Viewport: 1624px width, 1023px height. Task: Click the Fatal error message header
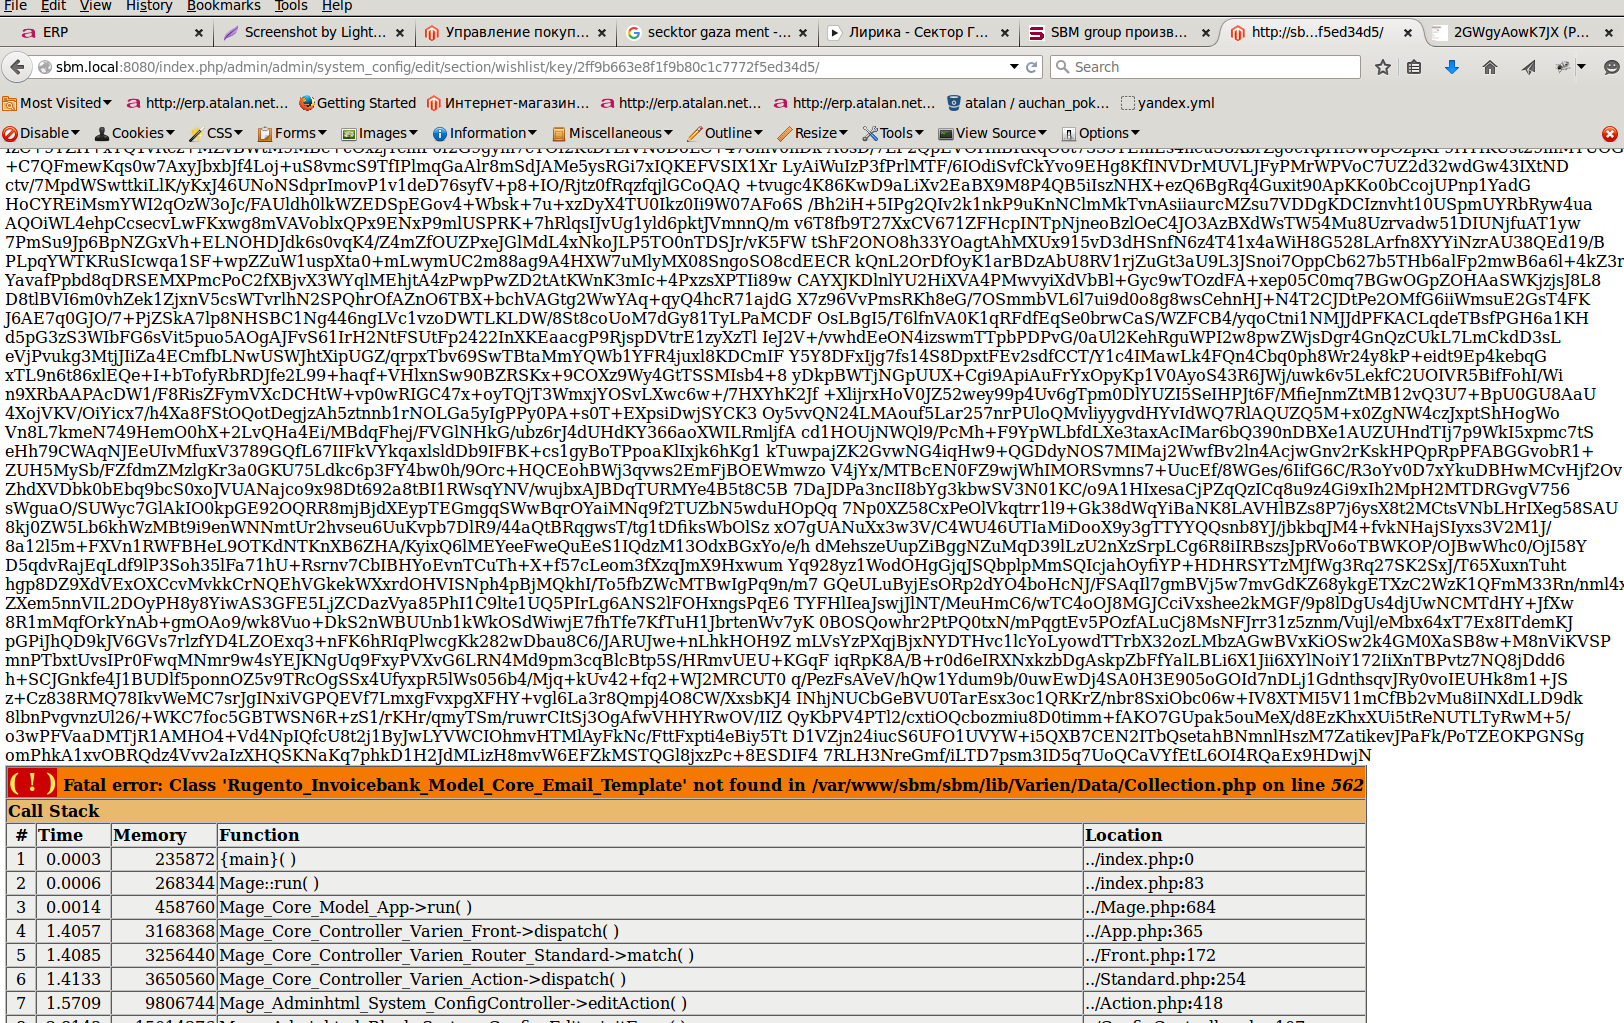coord(686,784)
